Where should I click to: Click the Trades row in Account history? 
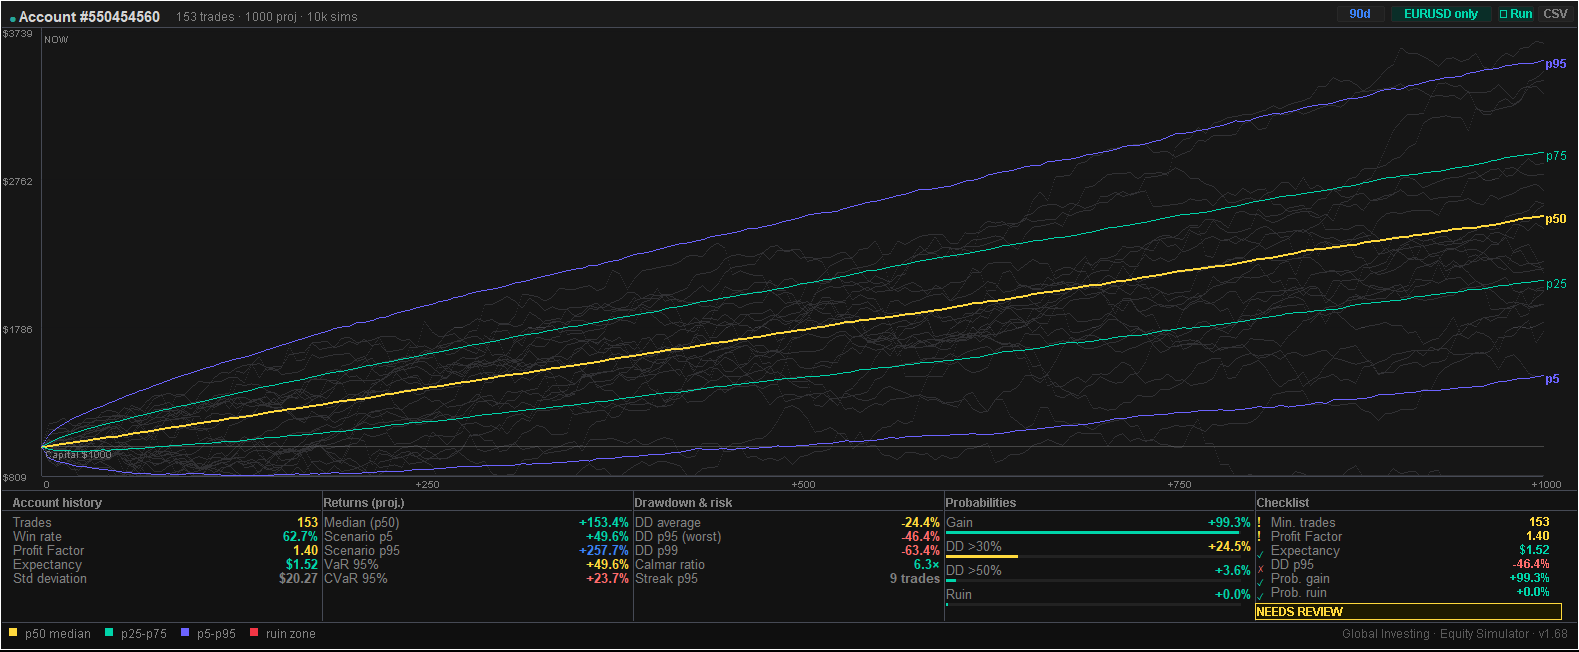pos(165,523)
